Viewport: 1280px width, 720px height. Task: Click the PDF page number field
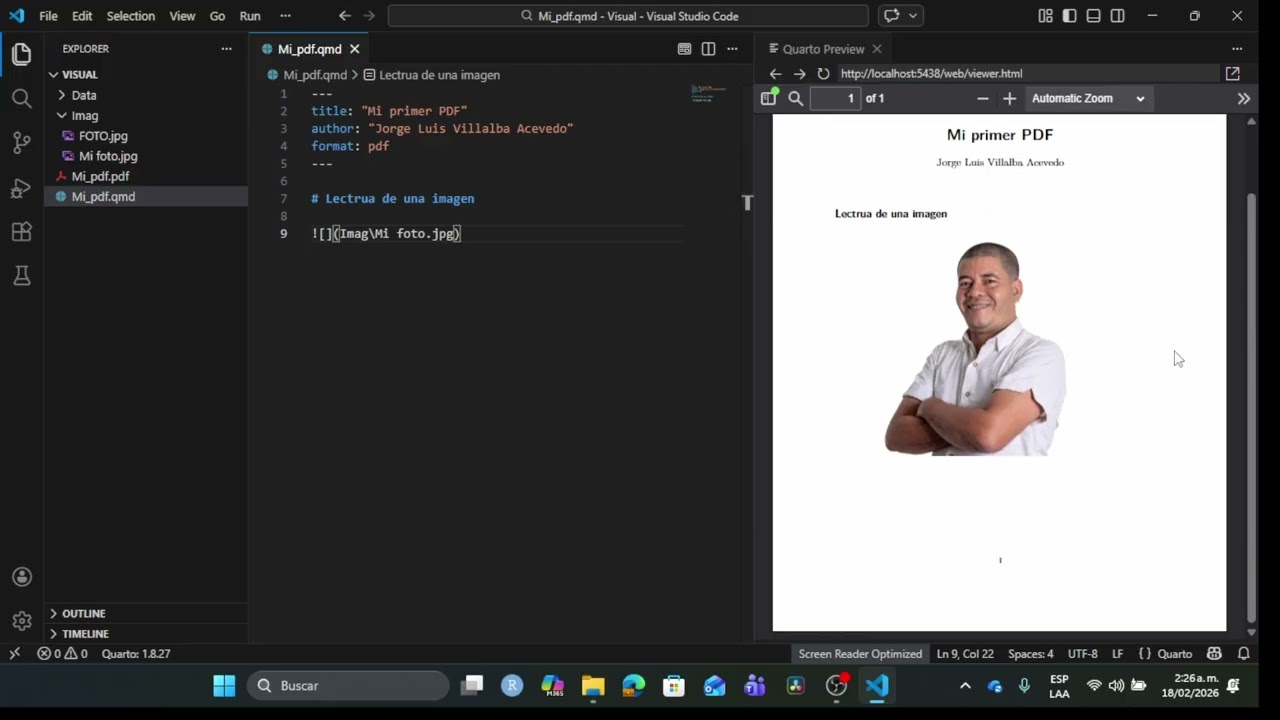[x=835, y=98]
